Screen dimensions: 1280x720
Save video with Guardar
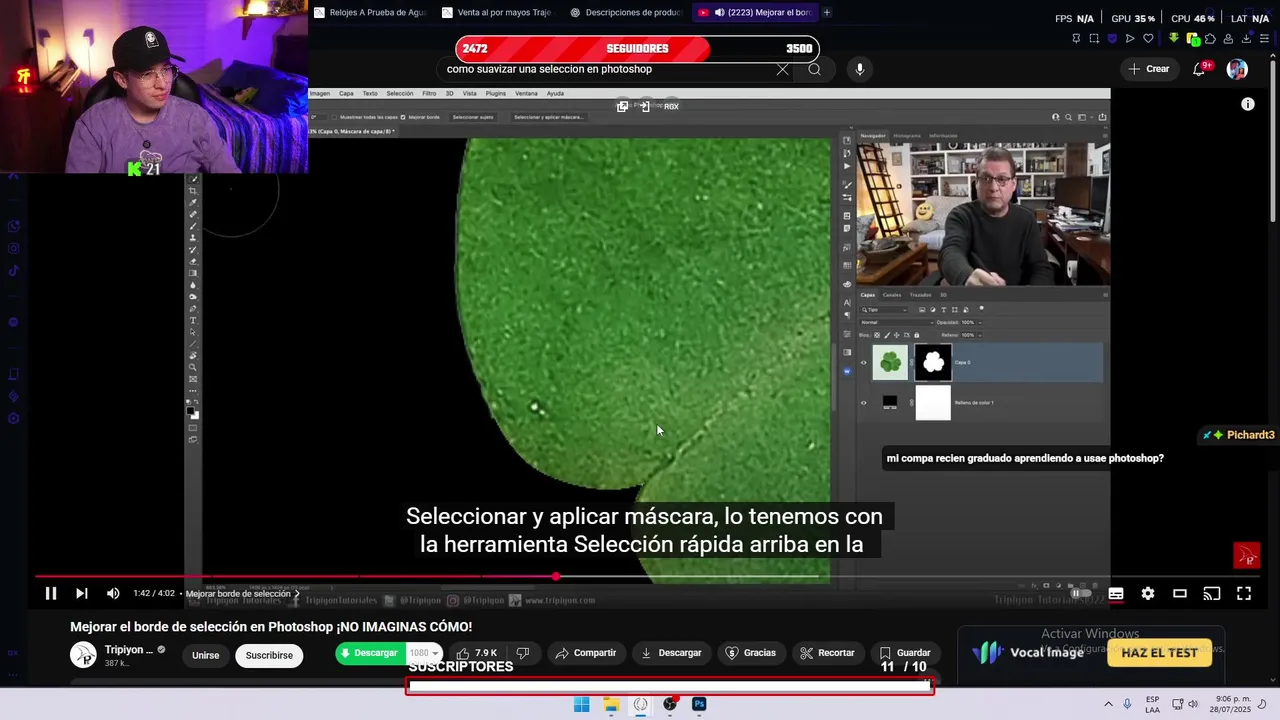(x=904, y=653)
